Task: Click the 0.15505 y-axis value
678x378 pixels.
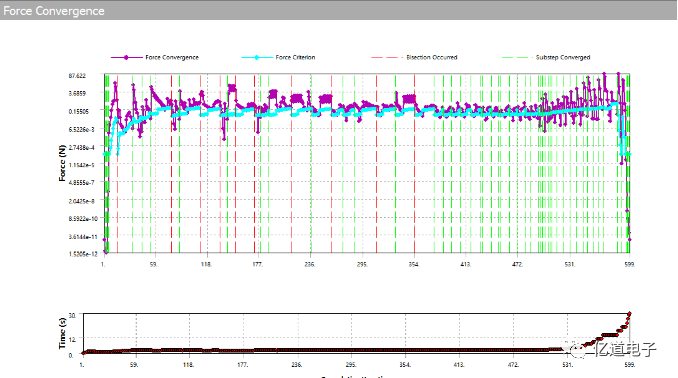Action: pos(78,112)
